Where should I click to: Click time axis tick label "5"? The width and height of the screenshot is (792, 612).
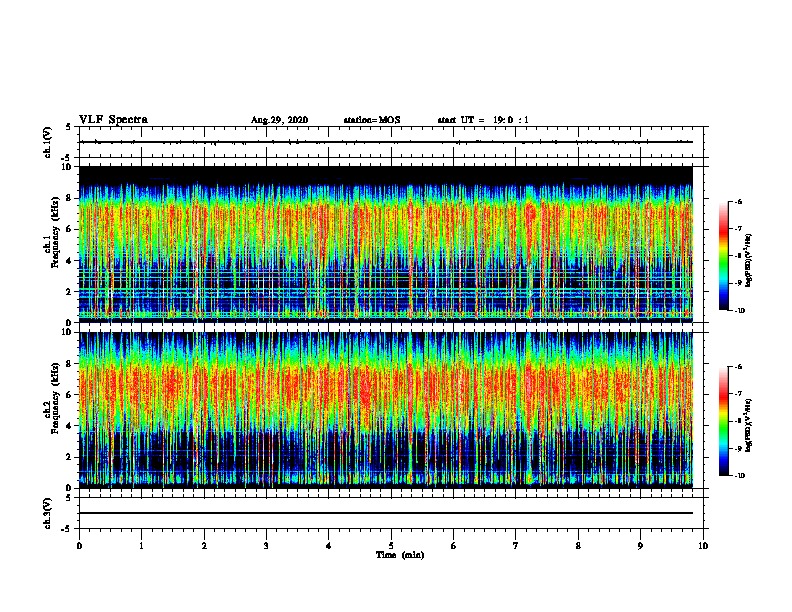[x=391, y=546]
